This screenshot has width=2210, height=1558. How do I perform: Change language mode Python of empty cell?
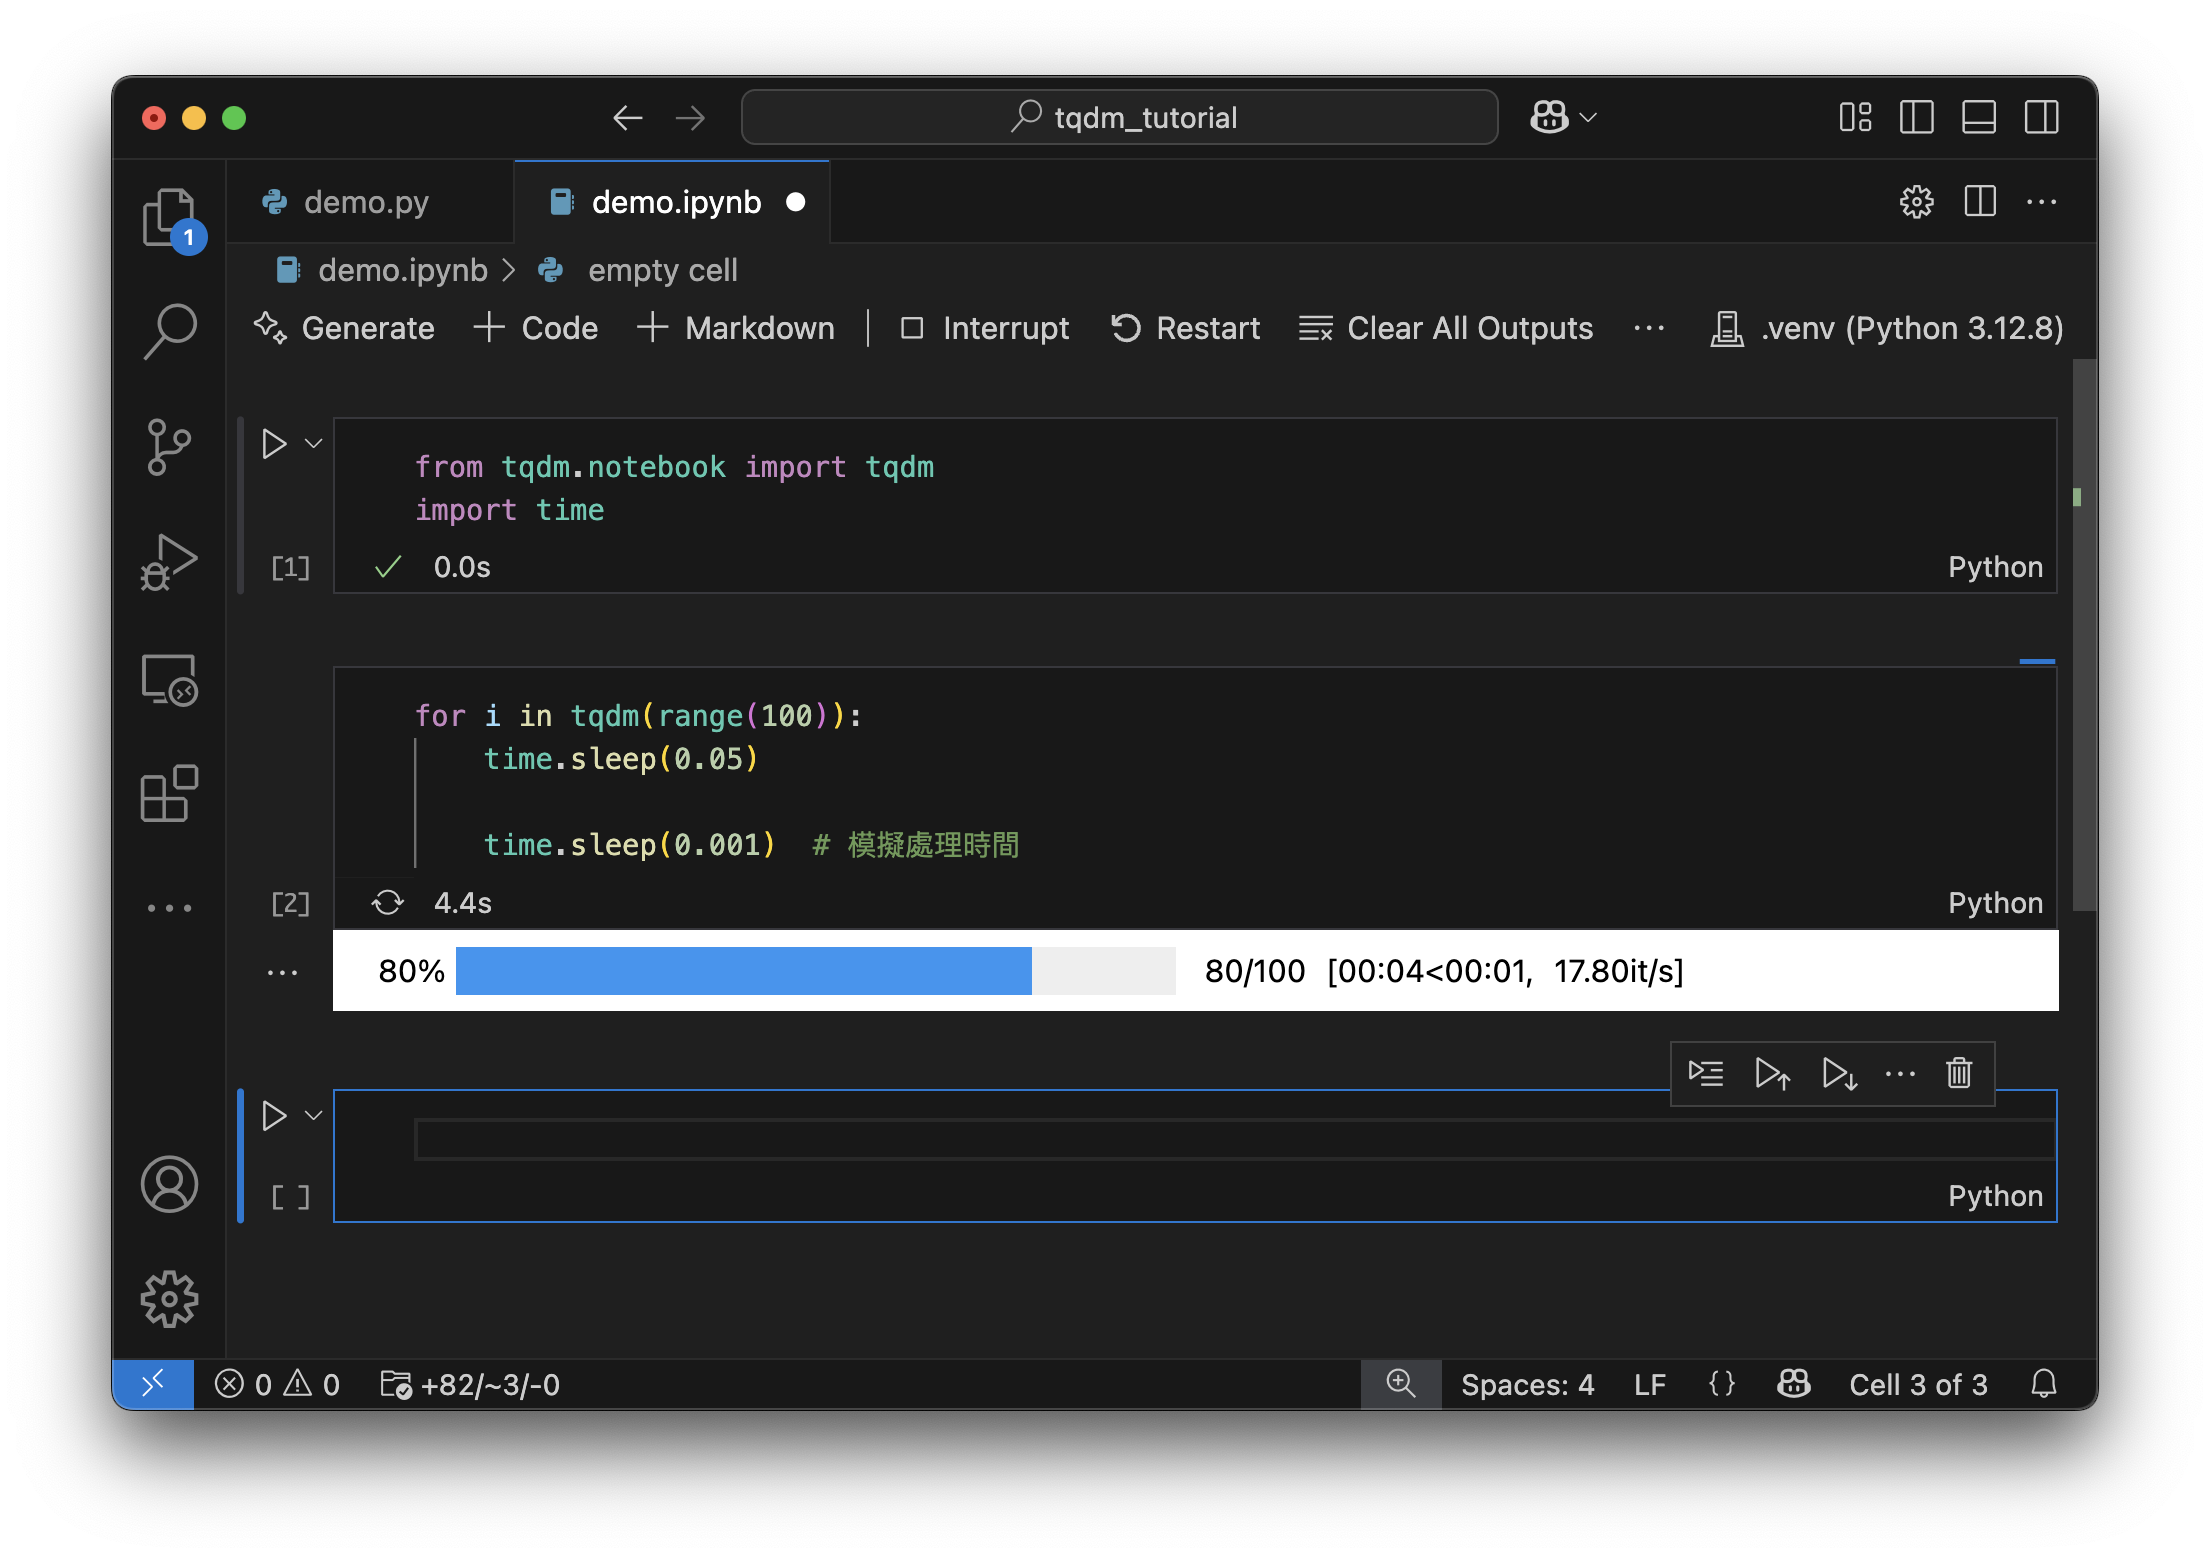pyautogui.click(x=1995, y=1196)
